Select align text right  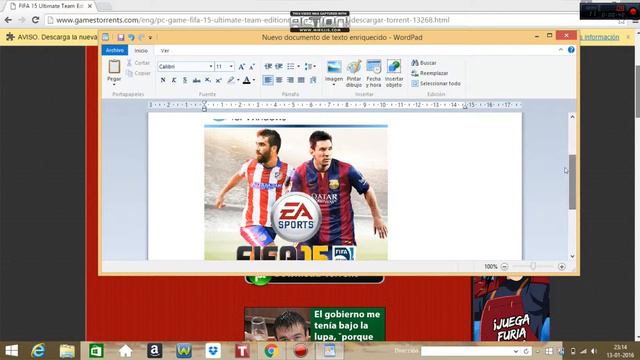click(290, 80)
